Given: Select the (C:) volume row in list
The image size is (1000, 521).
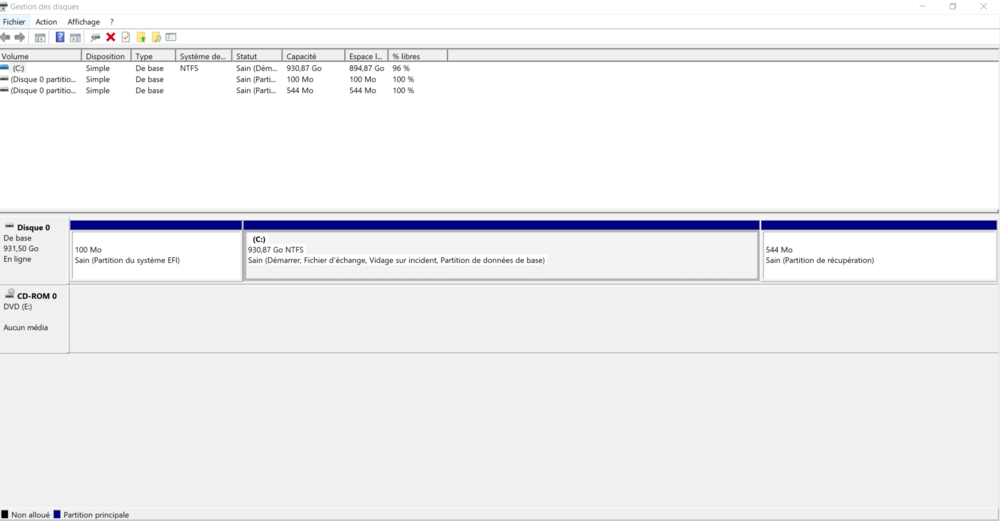Looking at the screenshot, I should (x=40, y=68).
